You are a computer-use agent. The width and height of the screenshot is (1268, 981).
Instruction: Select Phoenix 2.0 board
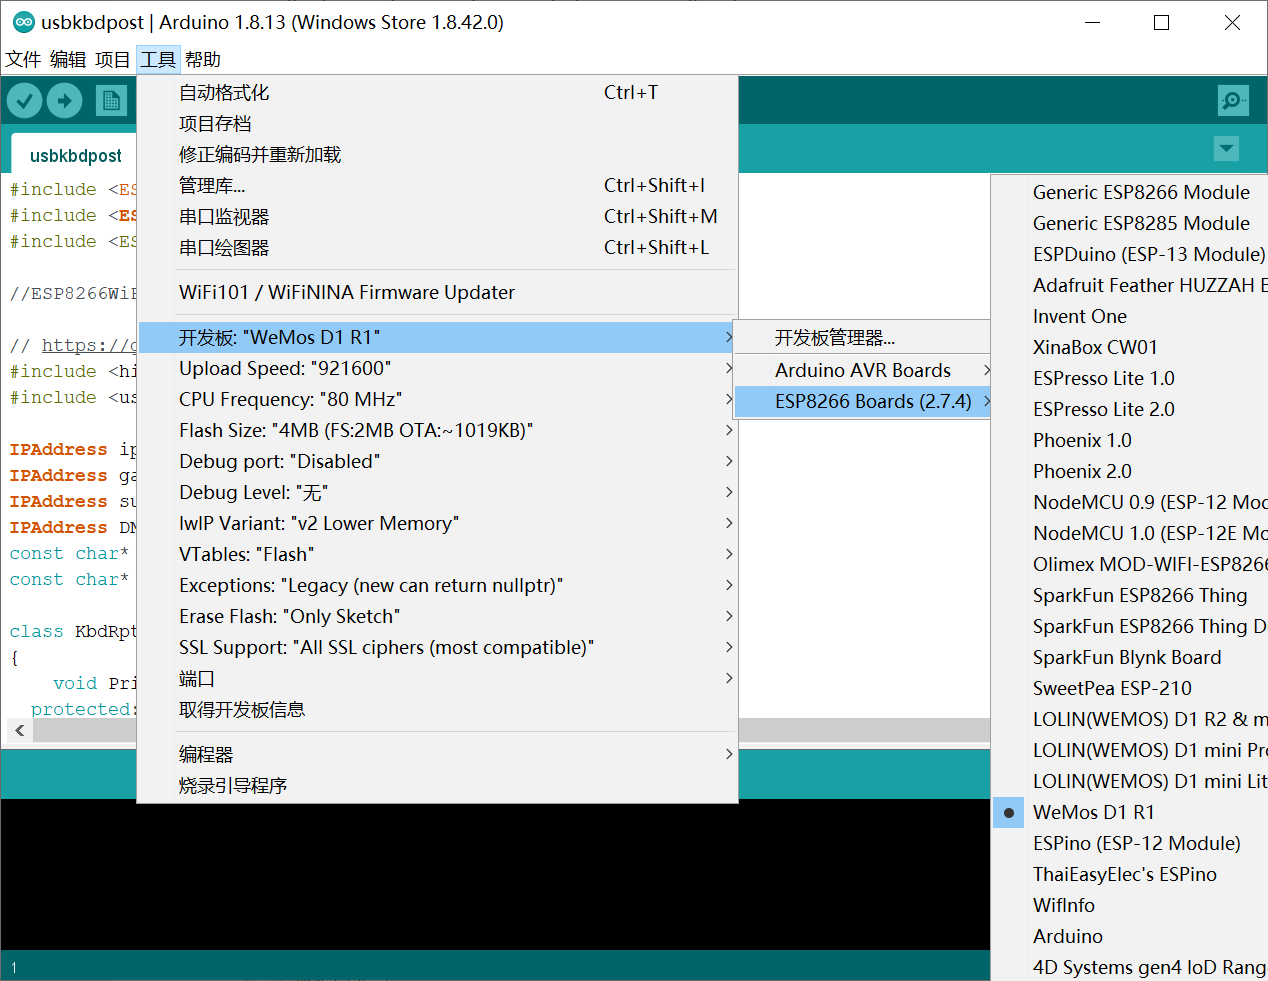[1130, 471]
